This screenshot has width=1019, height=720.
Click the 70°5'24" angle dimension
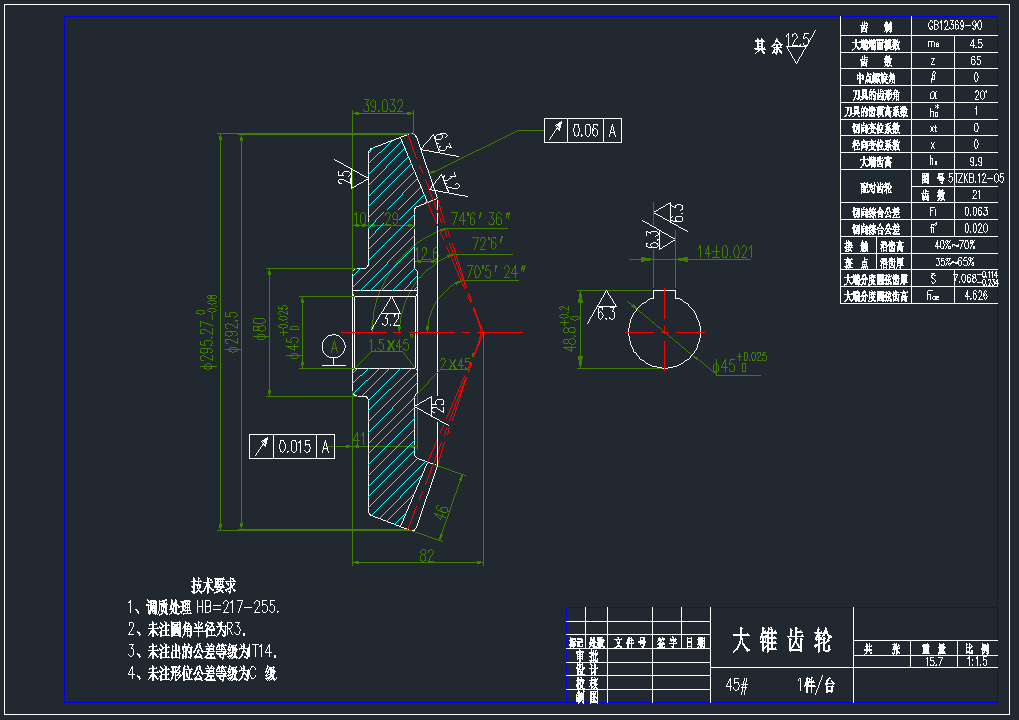[x=496, y=272]
